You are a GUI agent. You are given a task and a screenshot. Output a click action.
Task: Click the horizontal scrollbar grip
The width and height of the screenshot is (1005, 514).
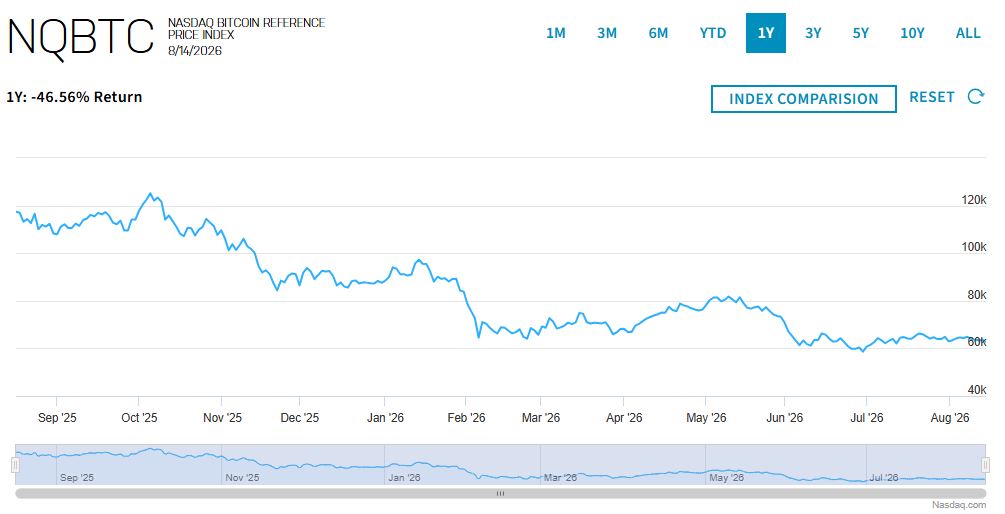(501, 493)
